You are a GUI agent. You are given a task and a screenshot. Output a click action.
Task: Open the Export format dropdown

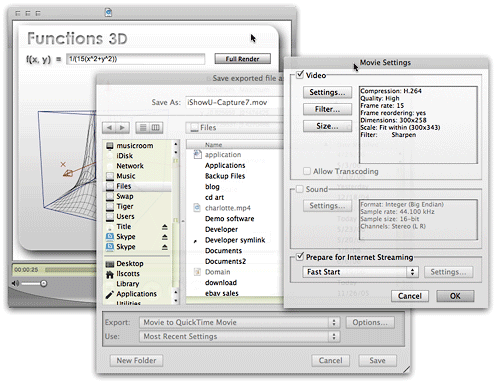[240, 322]
